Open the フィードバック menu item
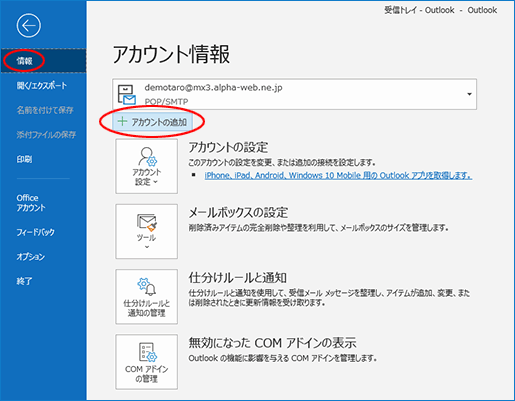This screenshot has width=515, height=401. click(x=35, y=232)
